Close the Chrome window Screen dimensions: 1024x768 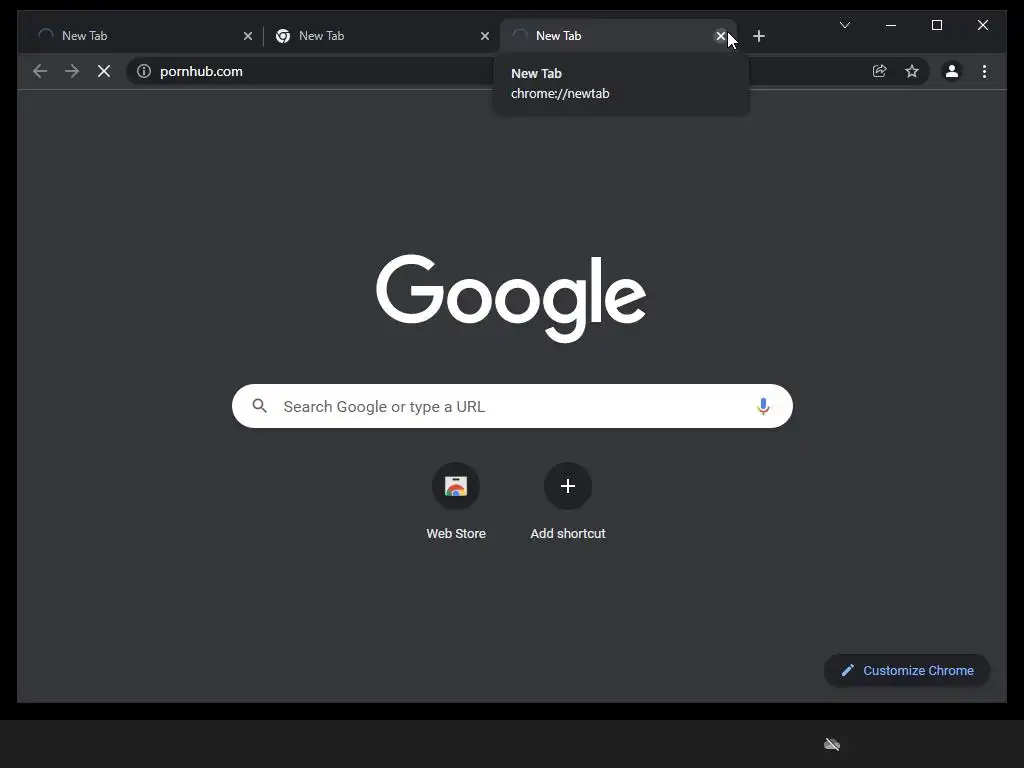982,25
